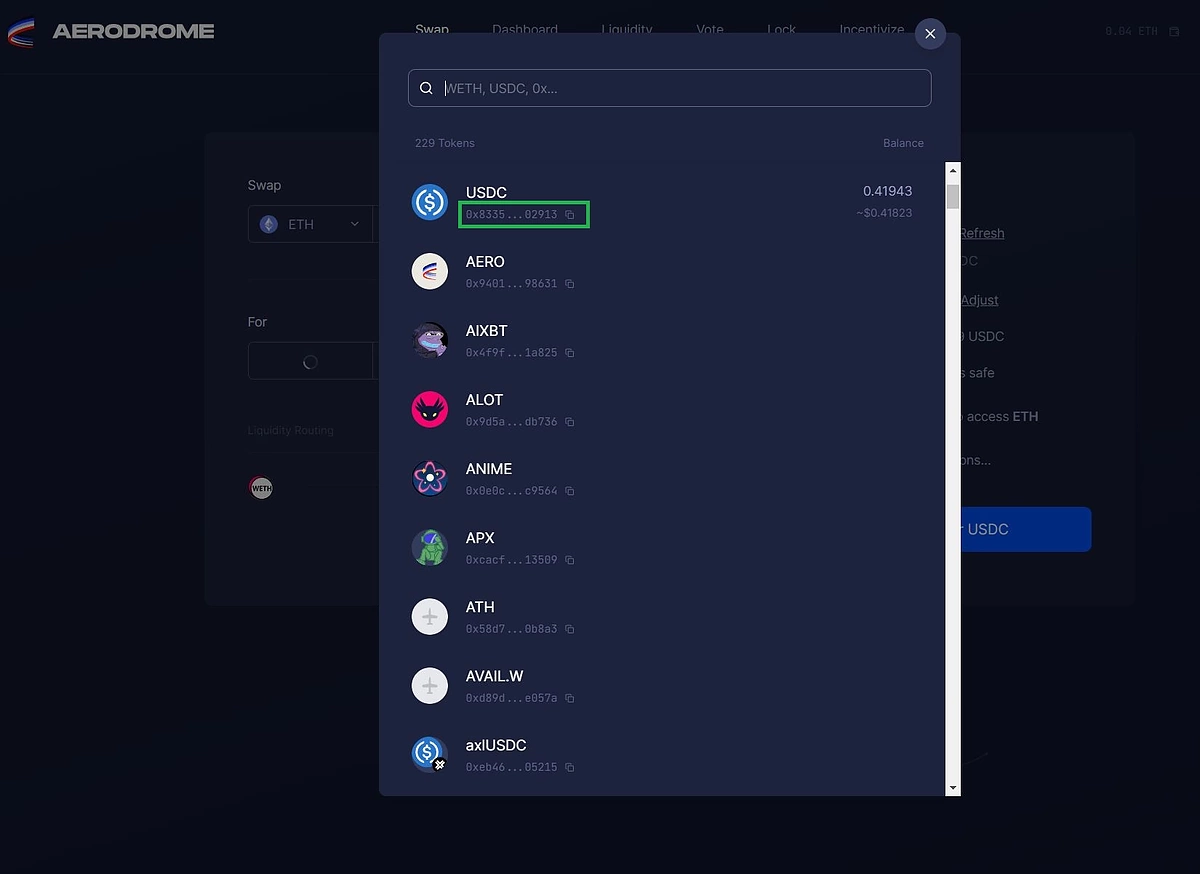Click the ALOT token icon
This screenshot has height=874, width=1200.
click(430, 409)
